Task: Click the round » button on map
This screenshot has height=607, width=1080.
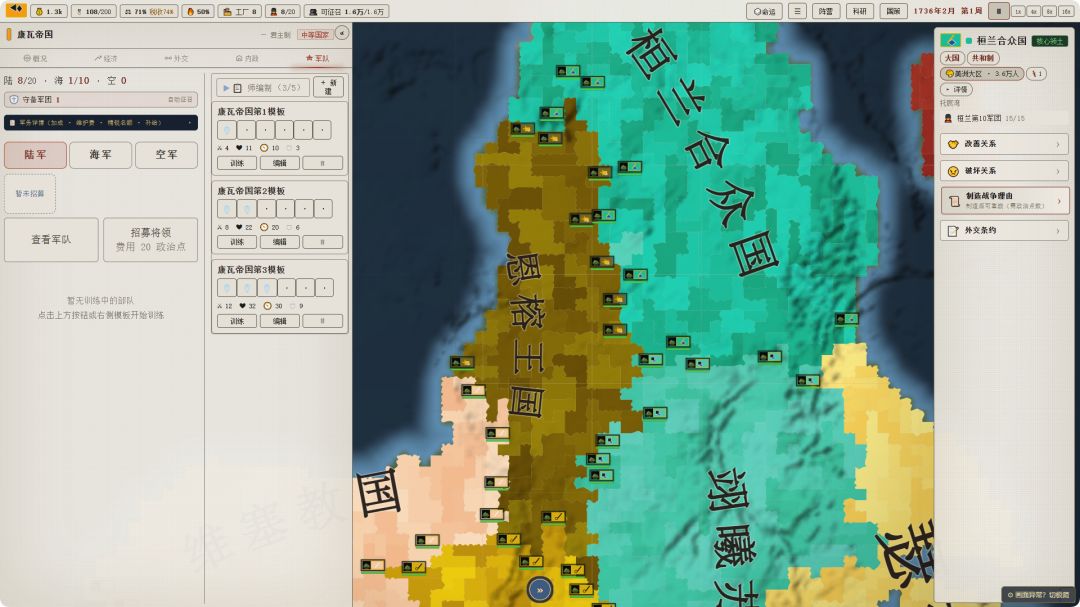Action: [x=540, y=590]
